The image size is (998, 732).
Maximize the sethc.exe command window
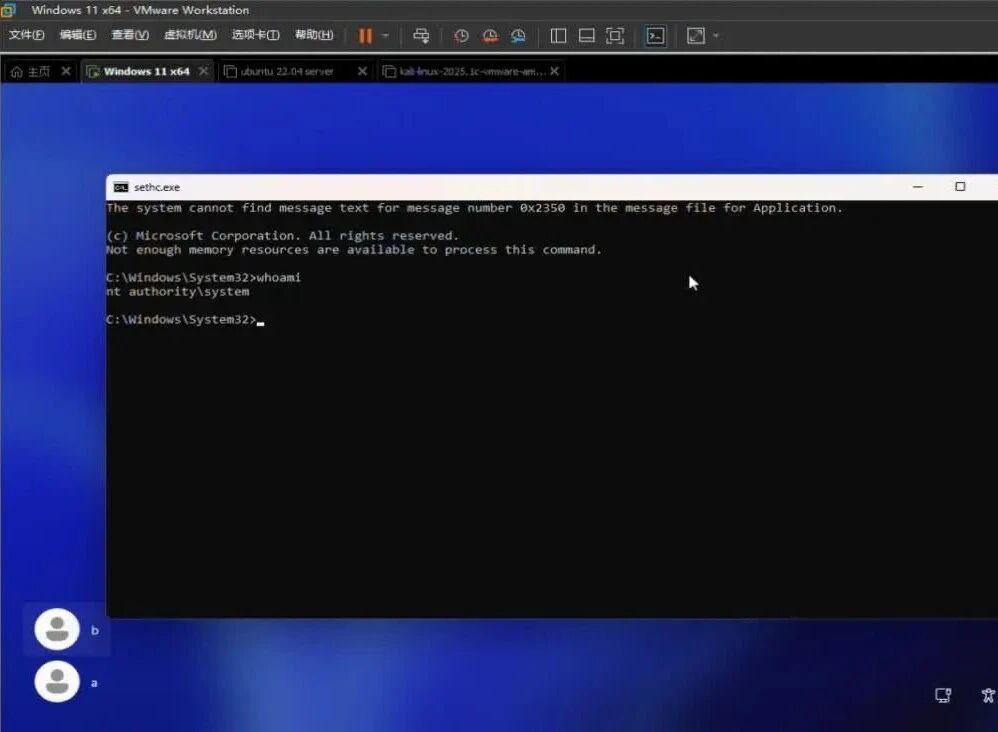coord(960,187)
